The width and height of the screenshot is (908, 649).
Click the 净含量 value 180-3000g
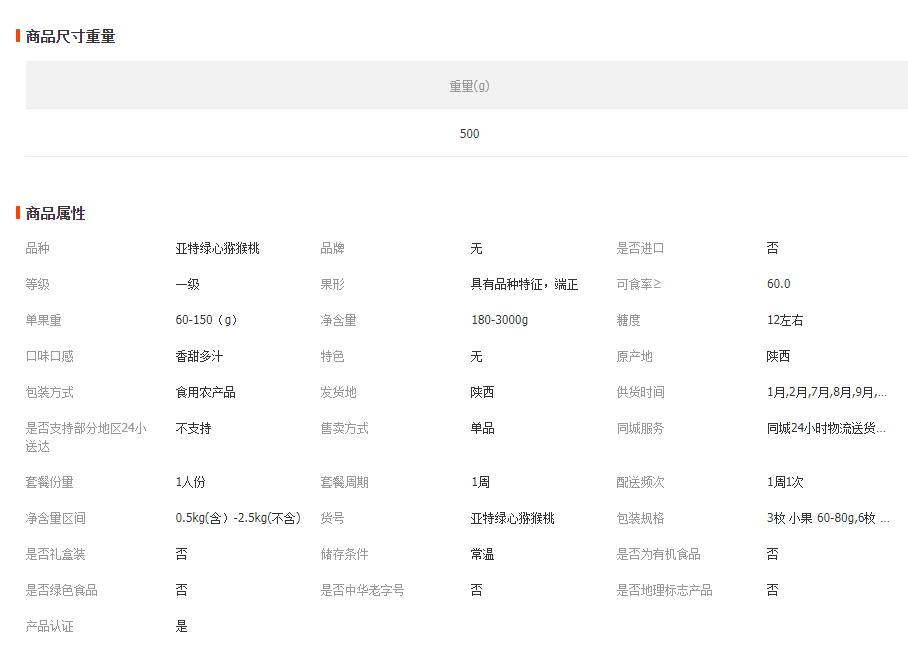tap(499, 320)
